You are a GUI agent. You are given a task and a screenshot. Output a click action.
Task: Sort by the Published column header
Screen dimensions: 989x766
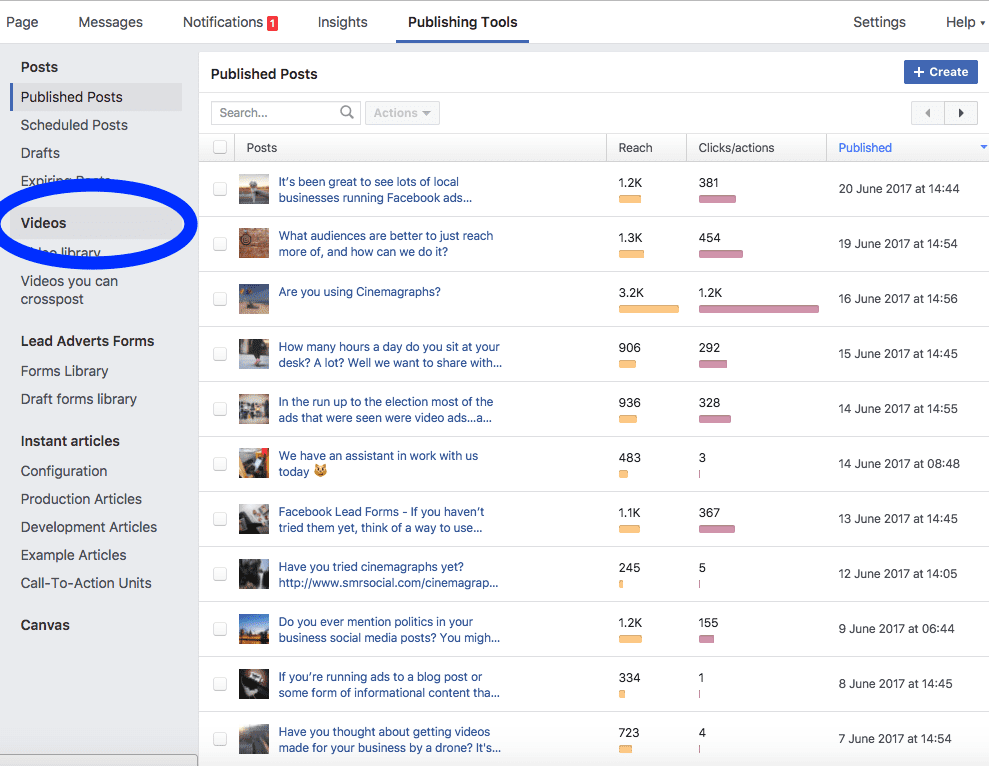tap(865, 148)
